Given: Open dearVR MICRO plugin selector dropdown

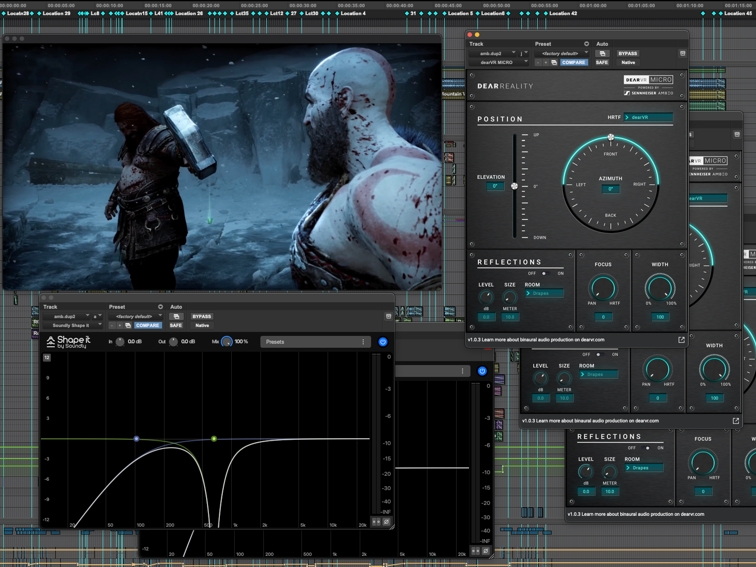Looking at the screenshot, I should tap(499, 63).
